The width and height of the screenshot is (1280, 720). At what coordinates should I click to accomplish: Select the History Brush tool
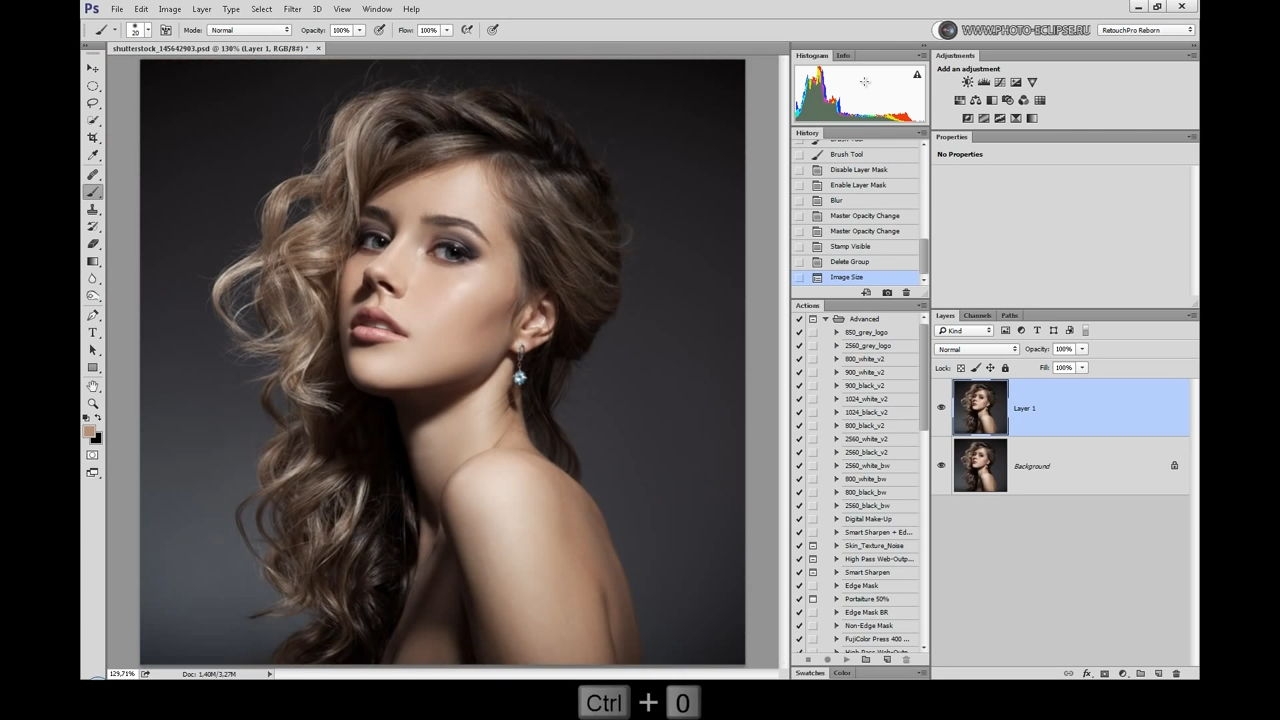tap(93, 227)
